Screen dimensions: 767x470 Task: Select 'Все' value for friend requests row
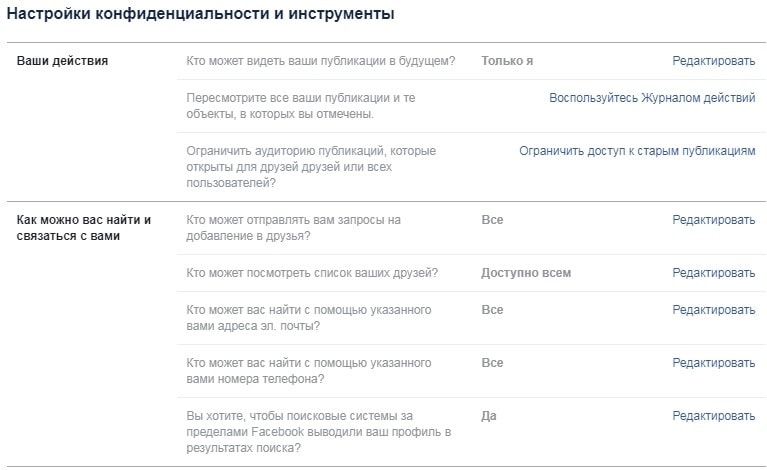click(492, 220)
